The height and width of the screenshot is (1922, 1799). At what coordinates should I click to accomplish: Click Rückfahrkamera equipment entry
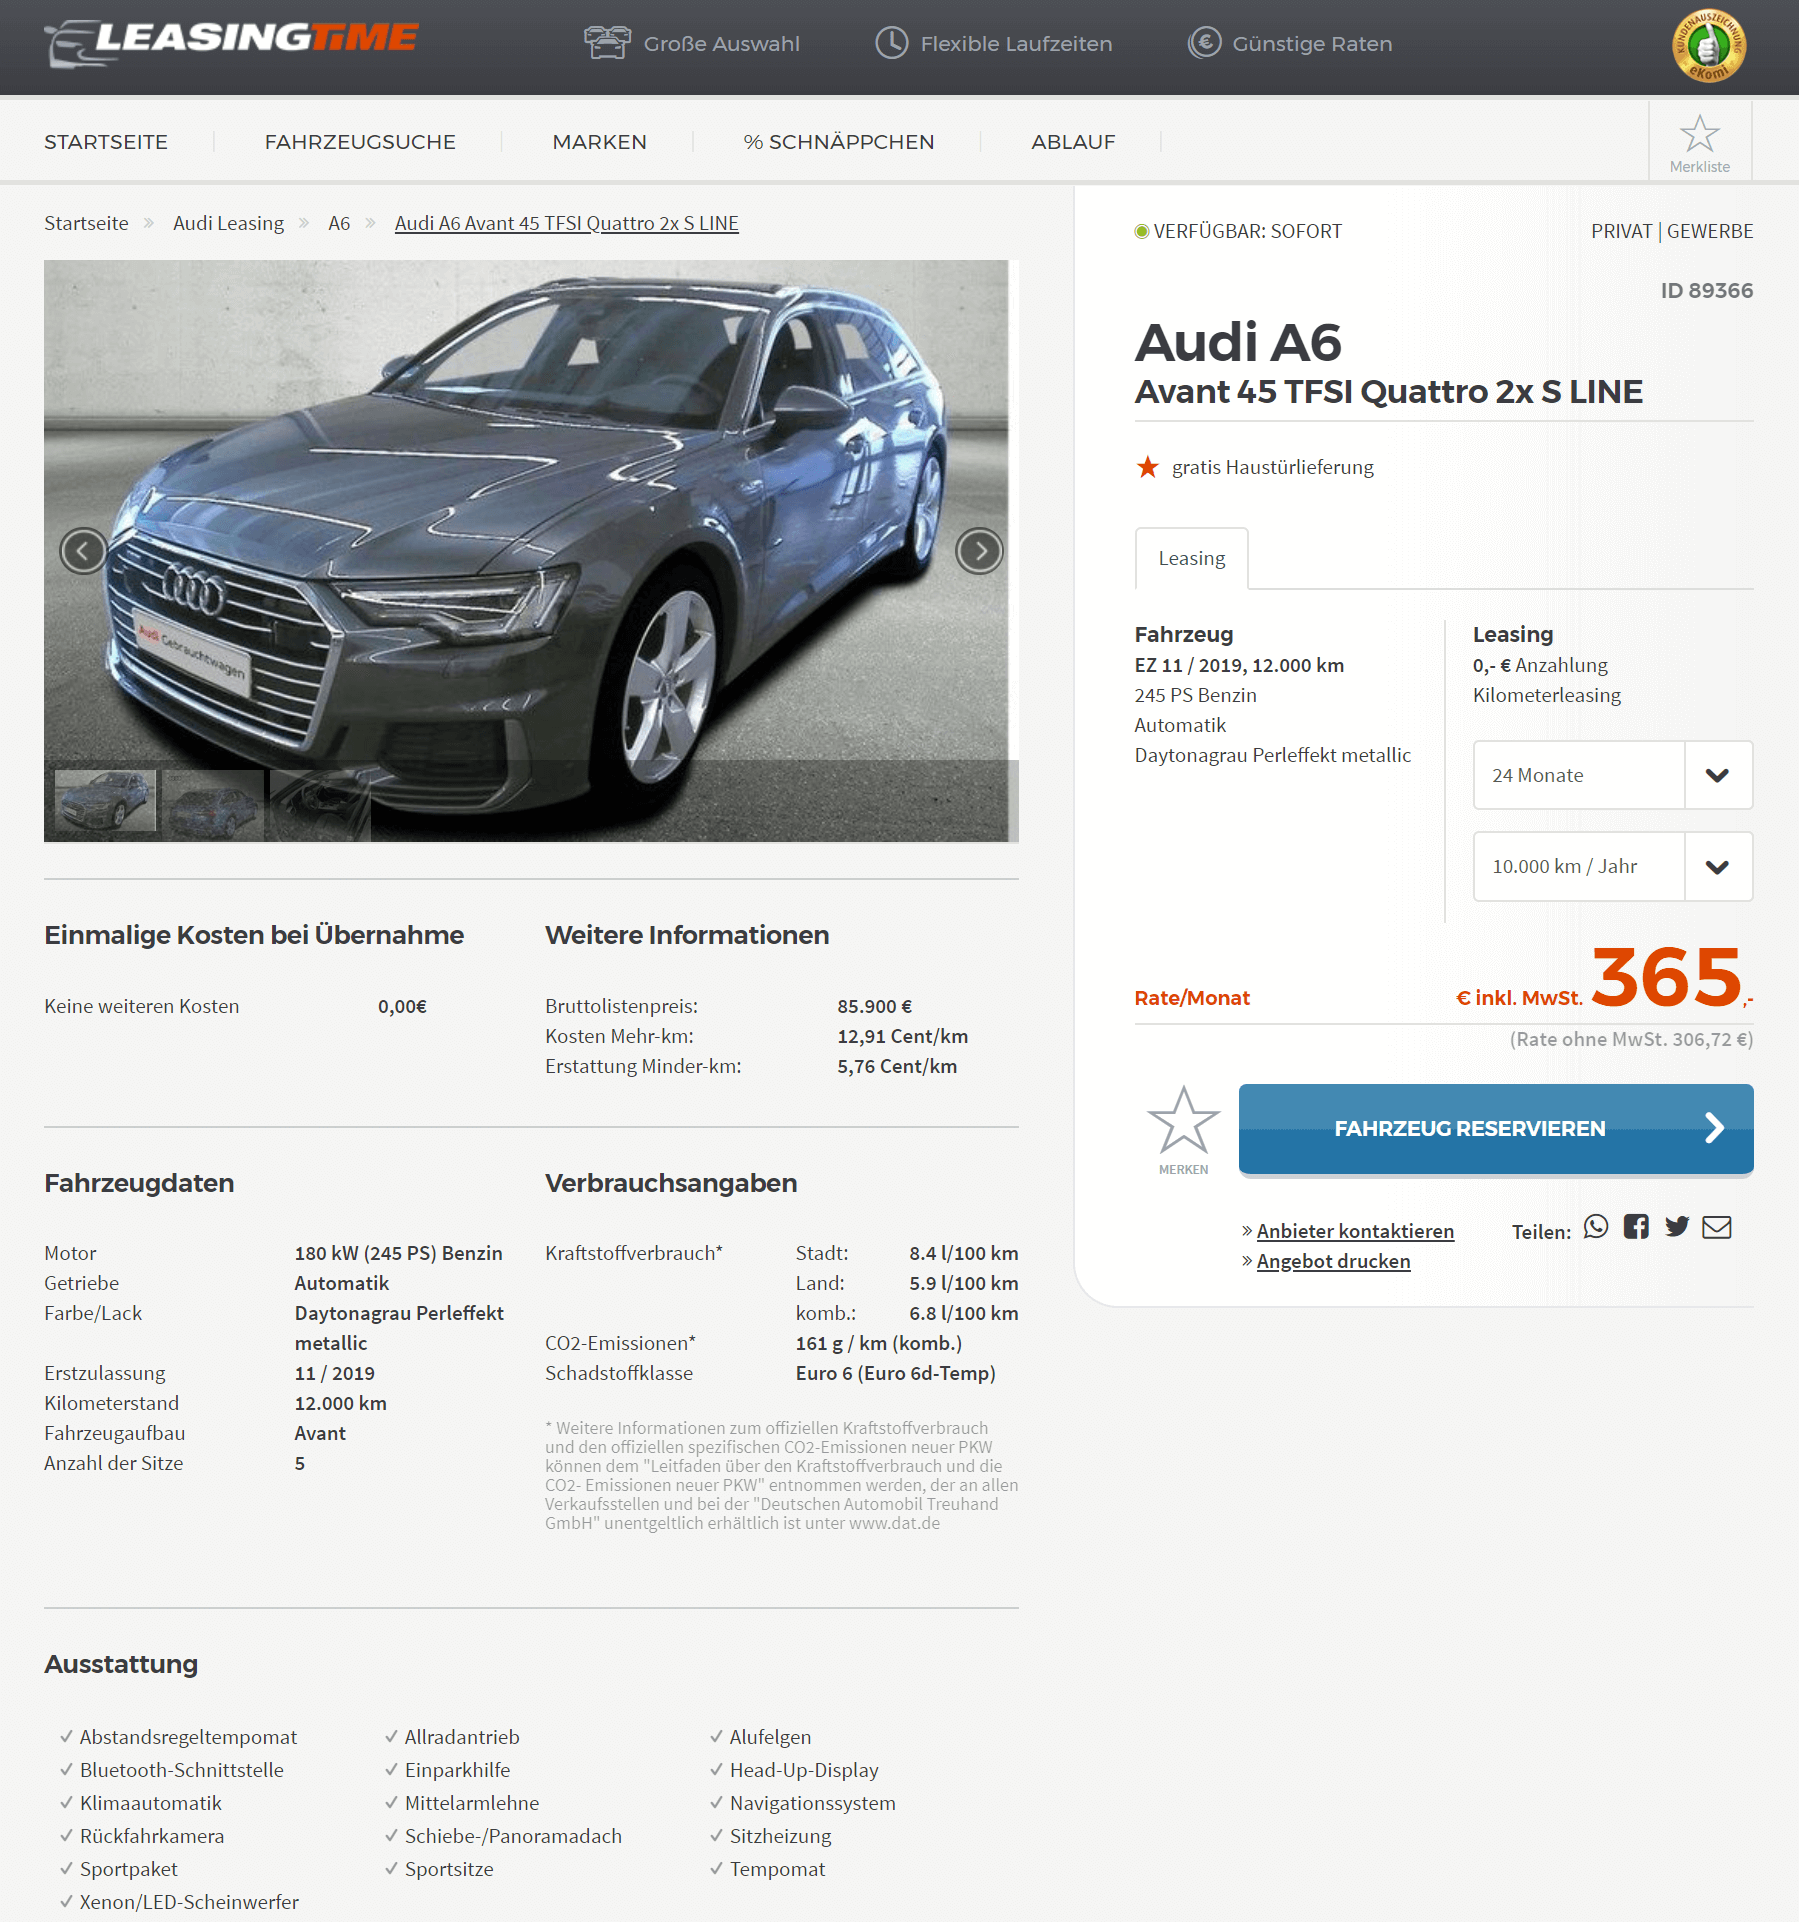(152, 1836)
